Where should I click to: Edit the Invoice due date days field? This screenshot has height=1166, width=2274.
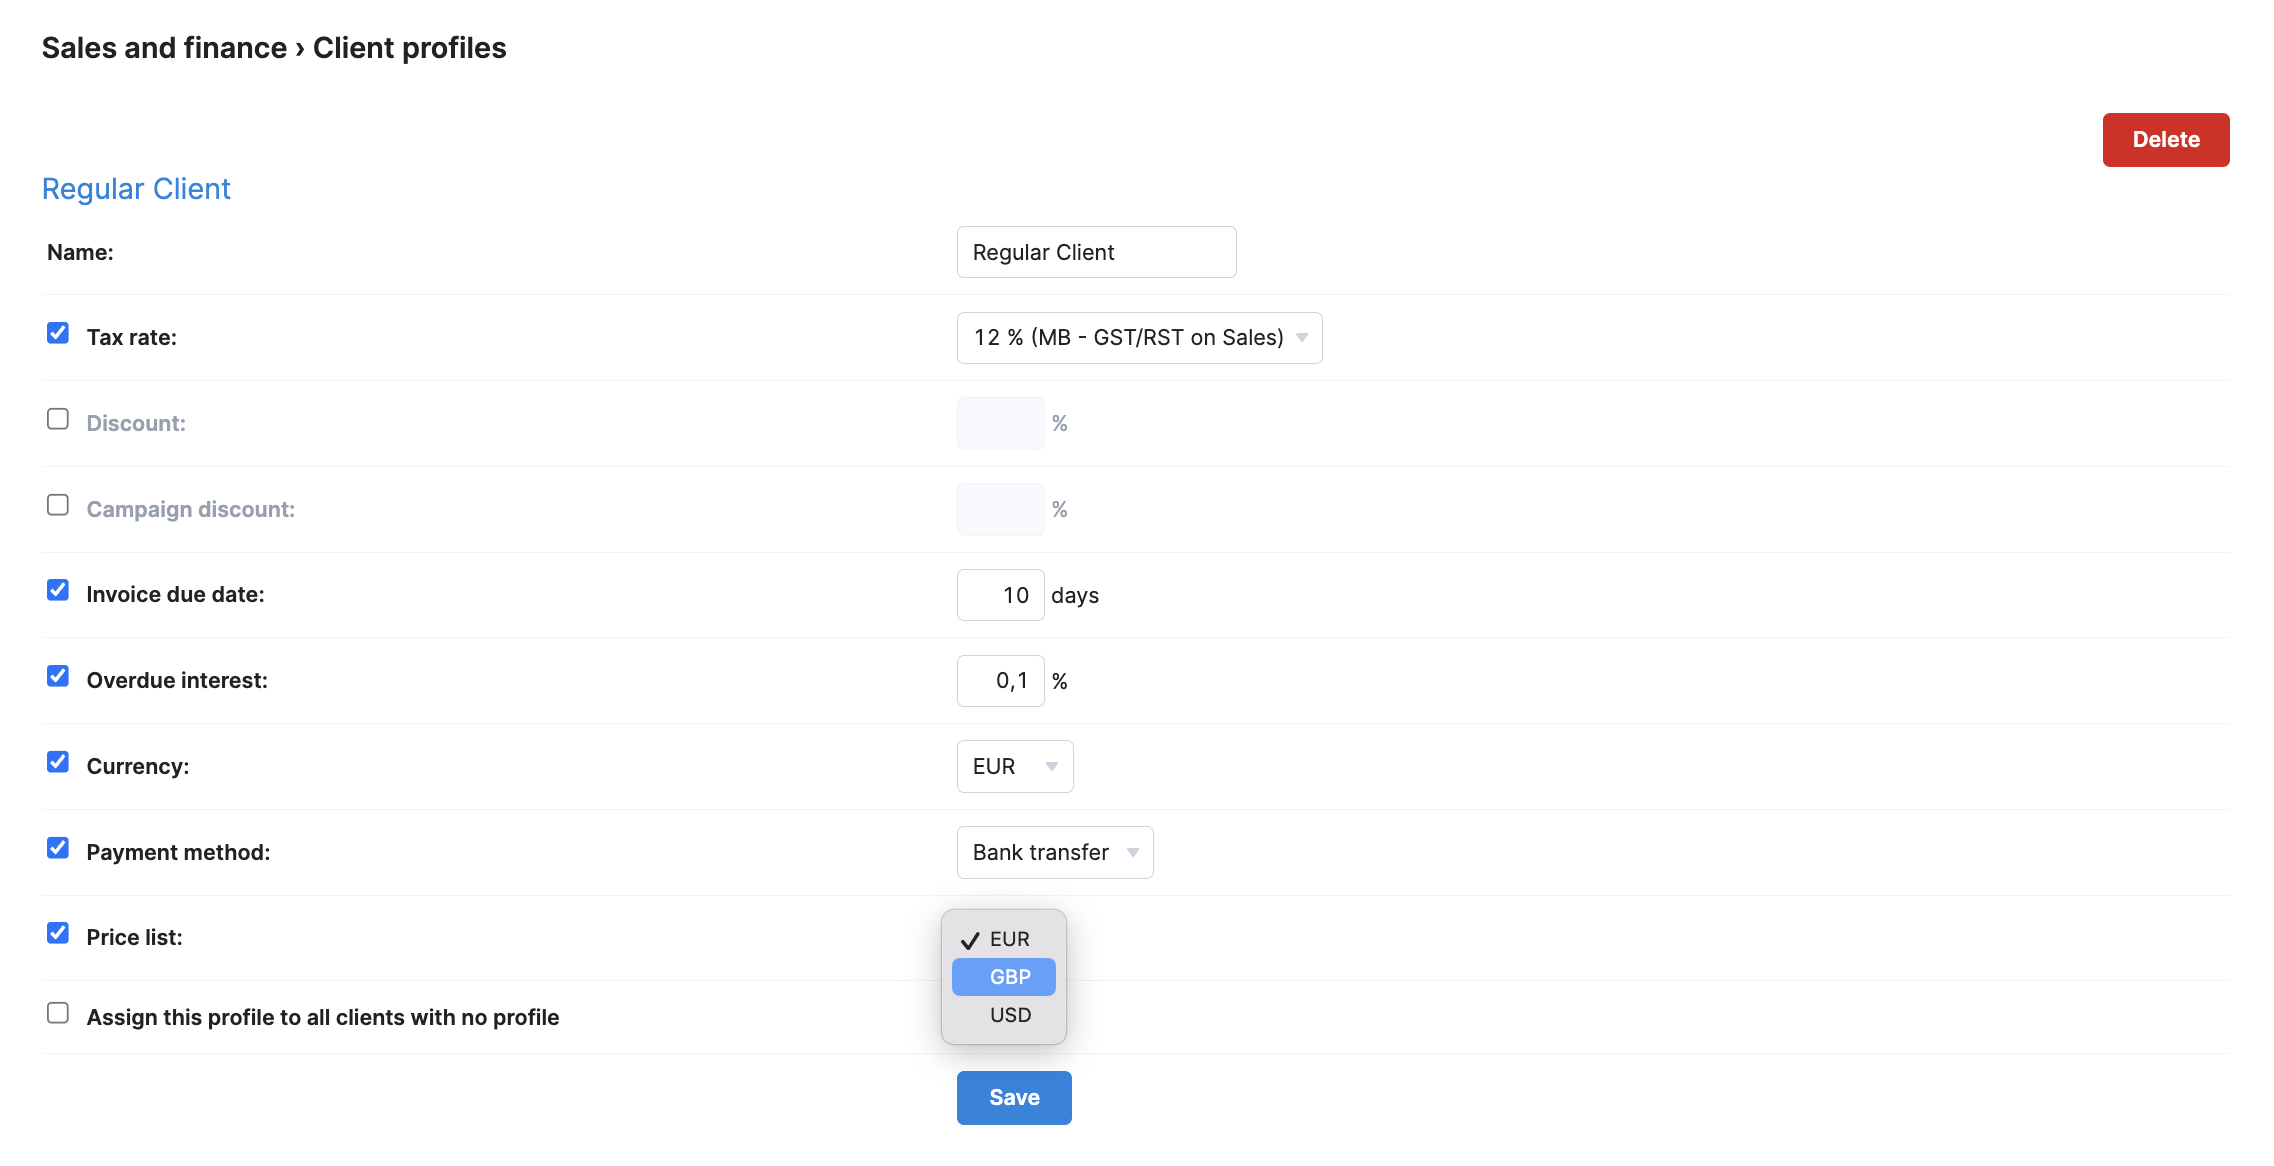click(x=1000, y=595)
